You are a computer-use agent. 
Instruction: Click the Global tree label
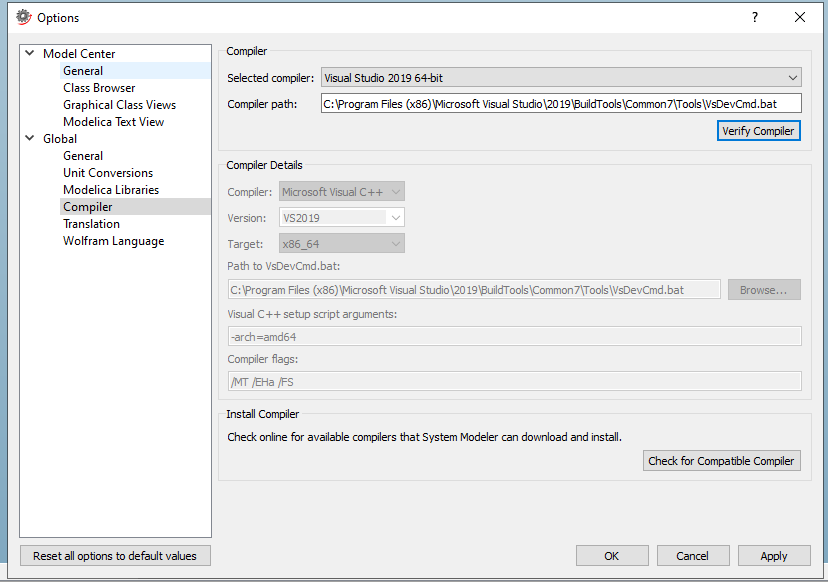click(60, 138)
